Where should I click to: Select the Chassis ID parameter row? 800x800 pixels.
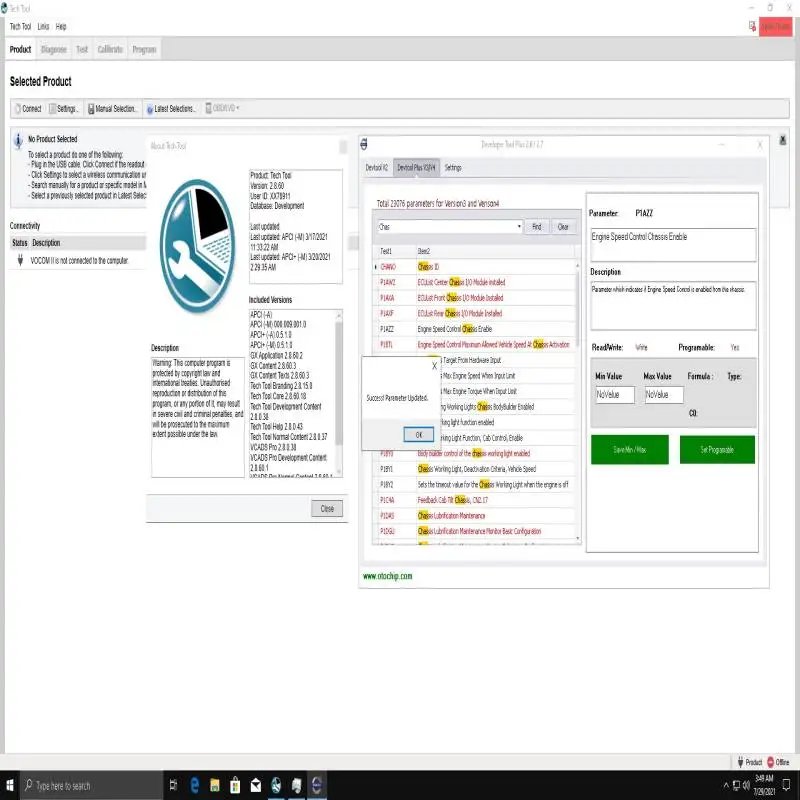coord(474,267)
